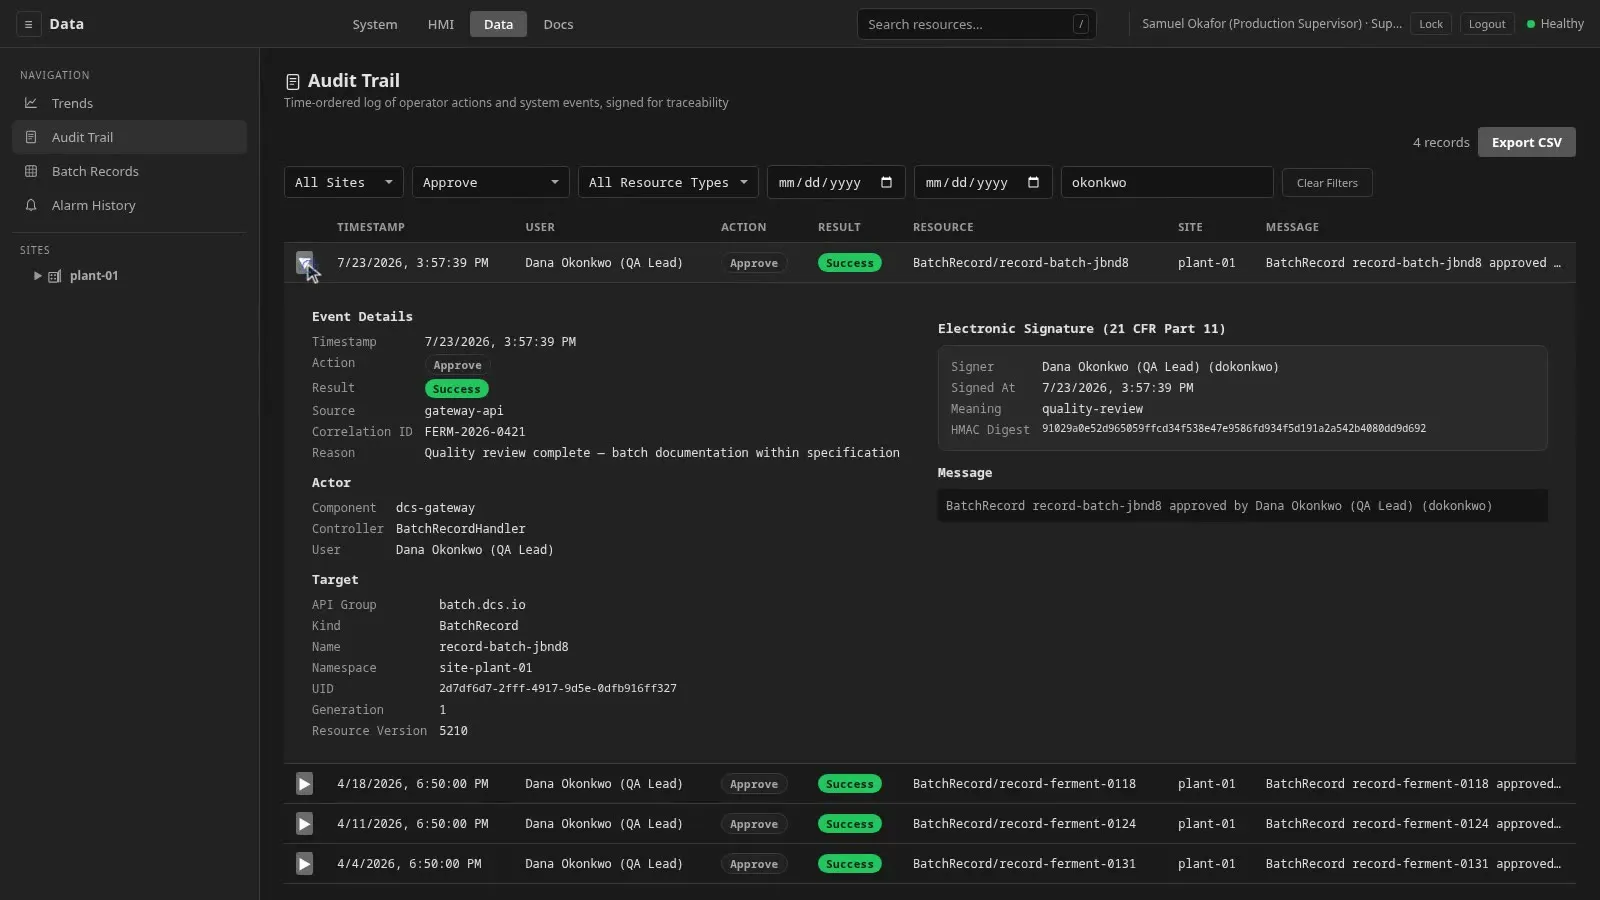
Task: Click the Audit Trail document icon in sidebar
Action: click(31, 137)
